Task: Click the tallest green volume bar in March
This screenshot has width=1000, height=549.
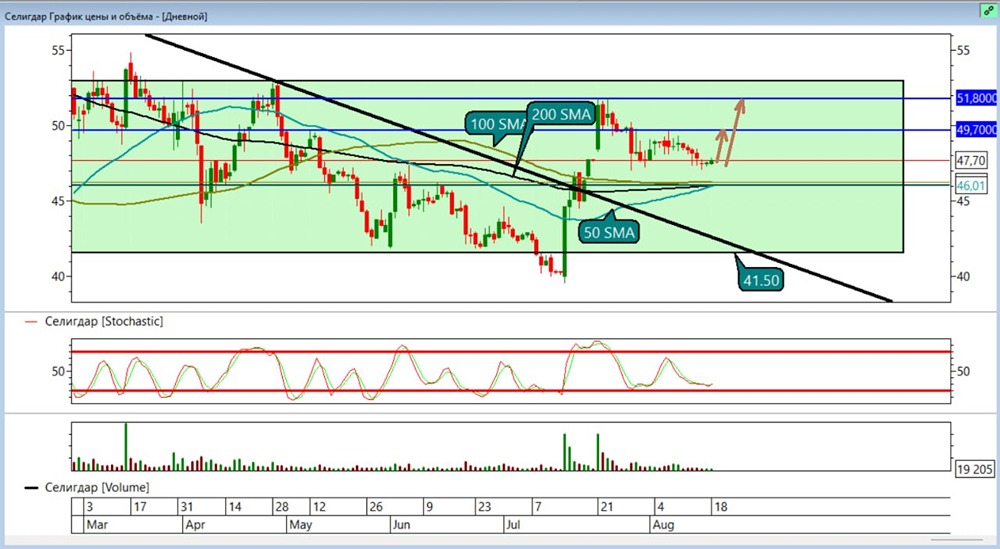Action: point(126,446)
